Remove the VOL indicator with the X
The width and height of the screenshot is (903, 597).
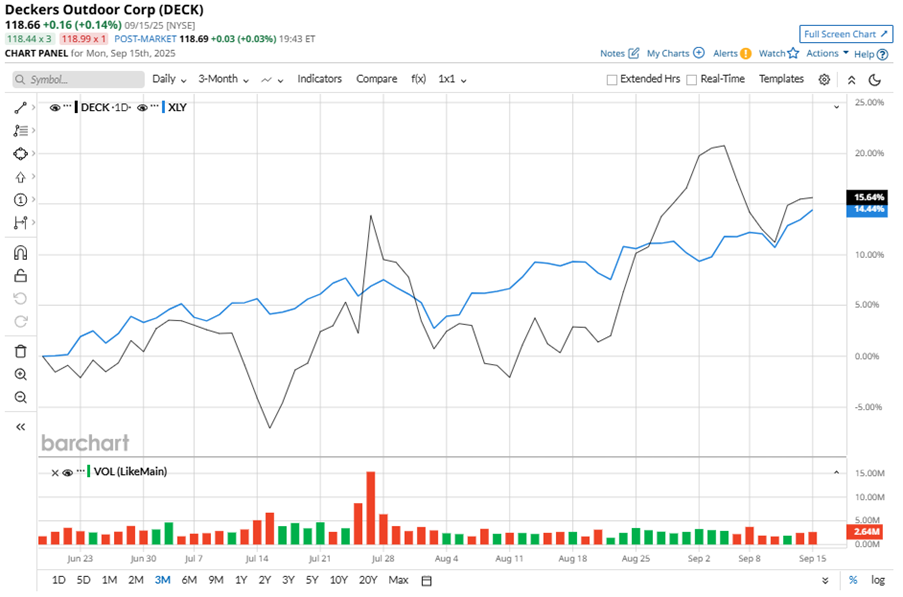55,473
